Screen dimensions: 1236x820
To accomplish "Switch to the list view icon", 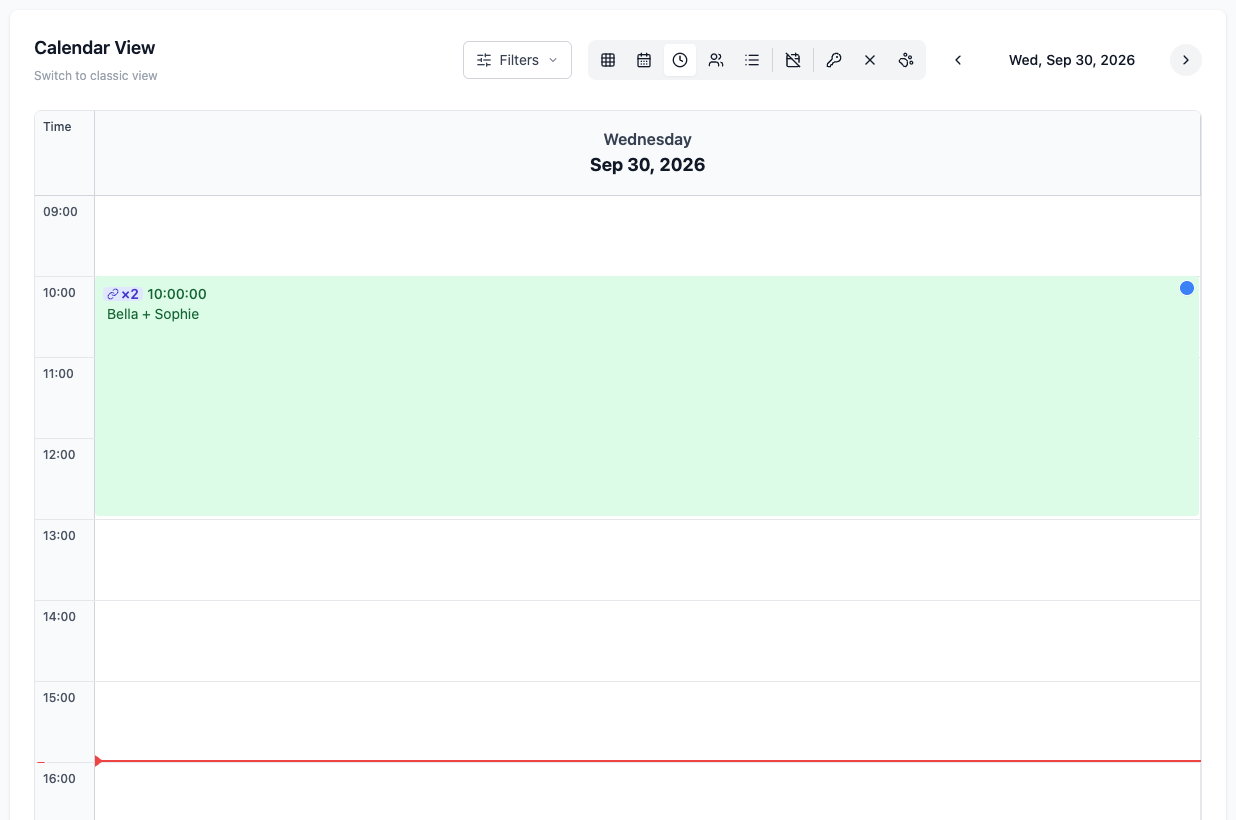I will click(x=752, y=60).
